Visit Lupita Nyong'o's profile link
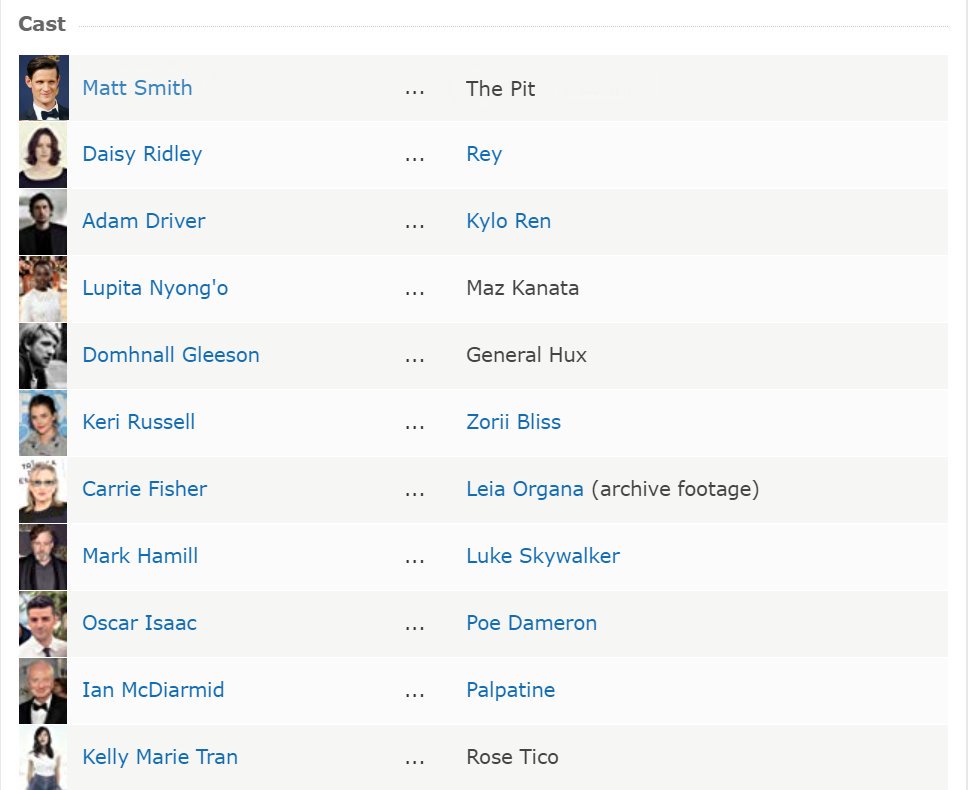Screen dimensions: 968x790 [155, 288]
